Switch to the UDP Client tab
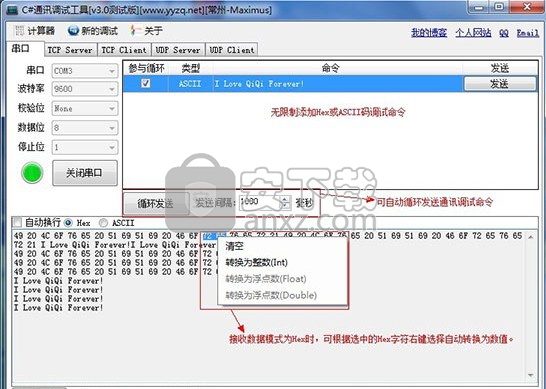 pos(232,50)
